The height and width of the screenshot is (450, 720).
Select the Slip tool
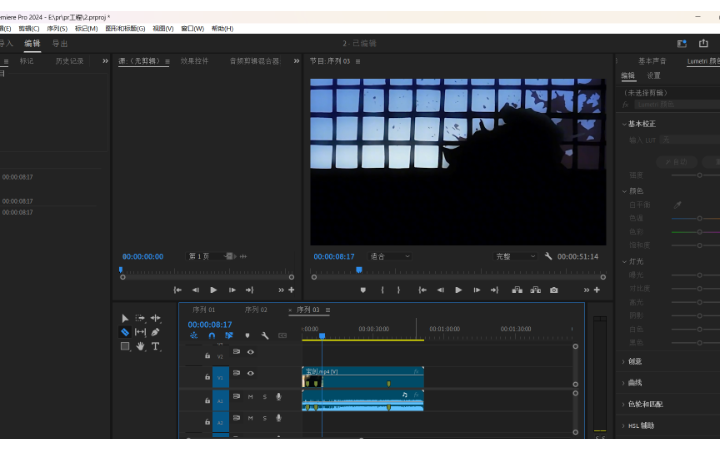(x=140, y=332)
